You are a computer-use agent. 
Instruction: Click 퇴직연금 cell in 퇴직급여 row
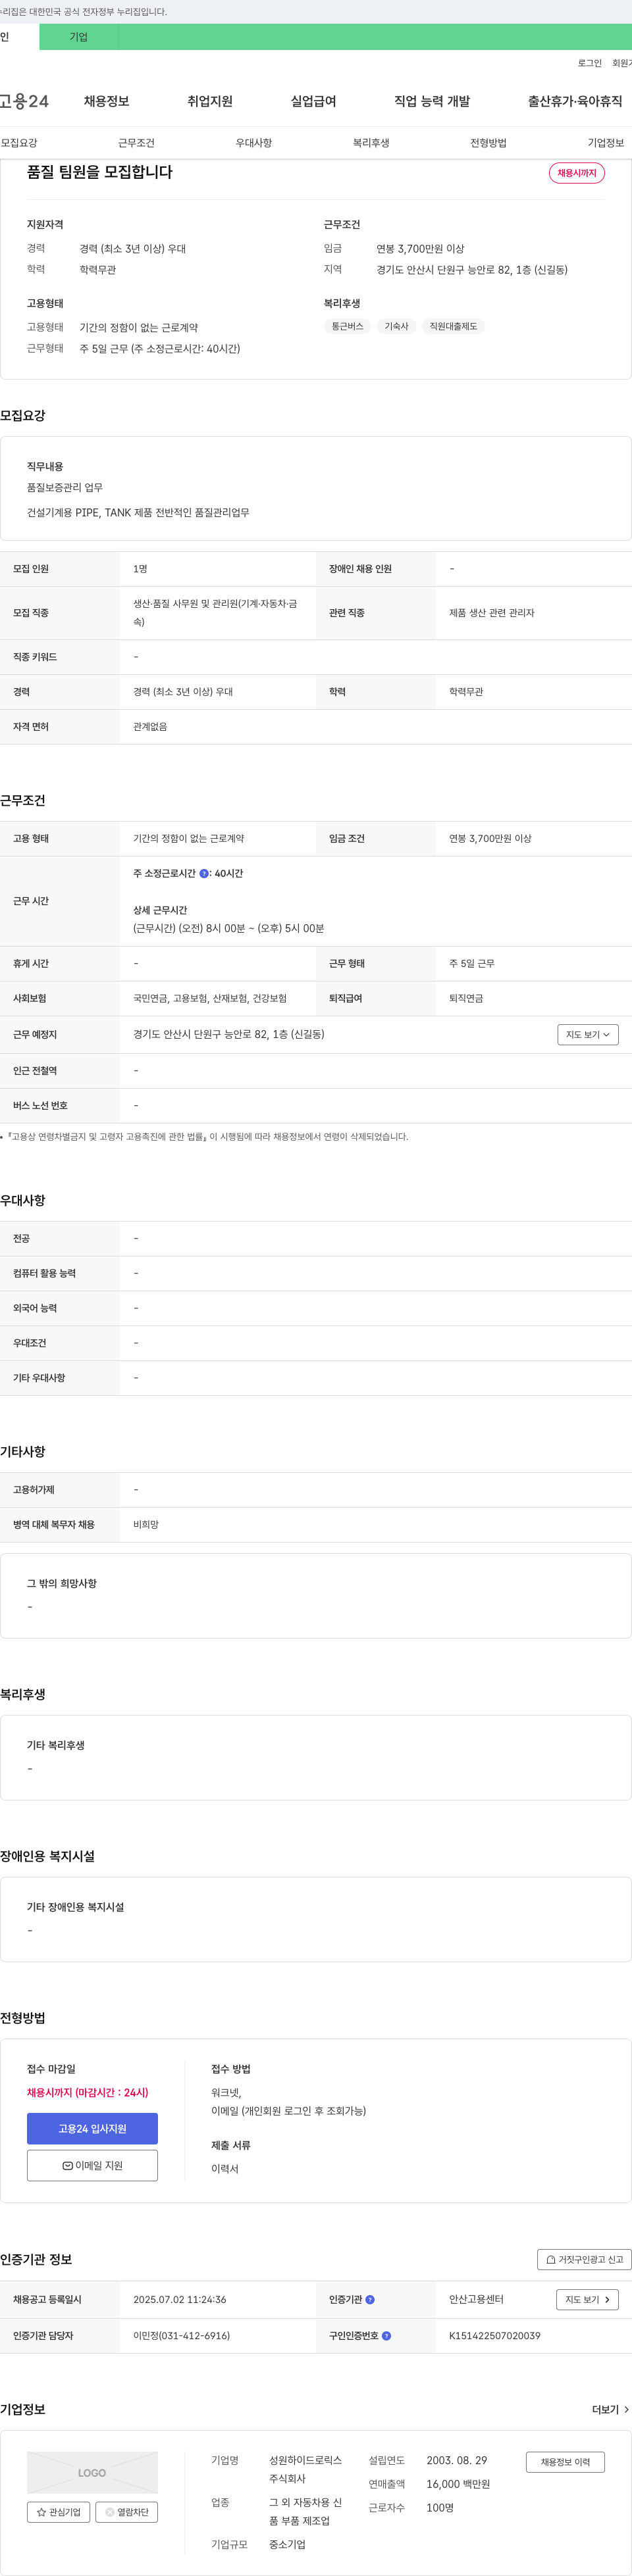coord(466,998)
